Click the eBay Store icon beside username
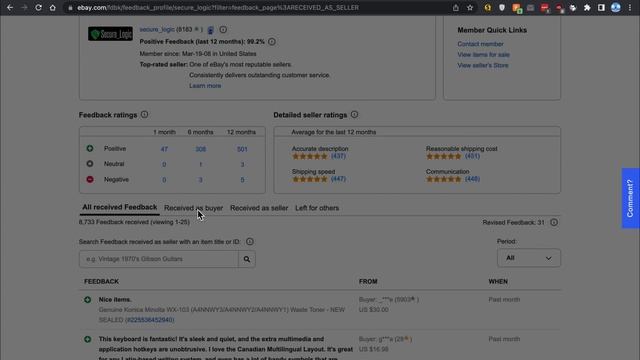This screenshot has width=640, height=360. [211, 30]
